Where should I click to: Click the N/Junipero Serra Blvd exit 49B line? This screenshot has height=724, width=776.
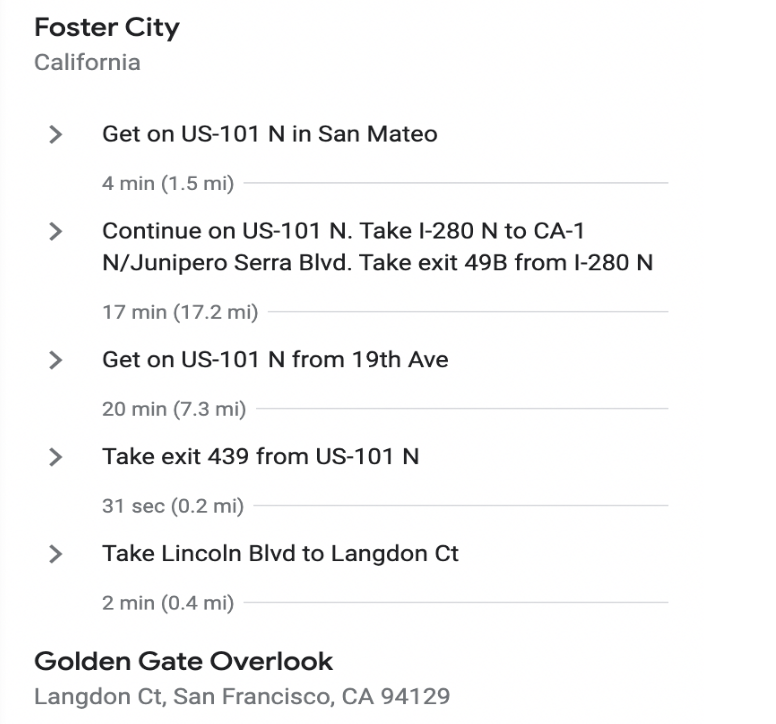378,263
